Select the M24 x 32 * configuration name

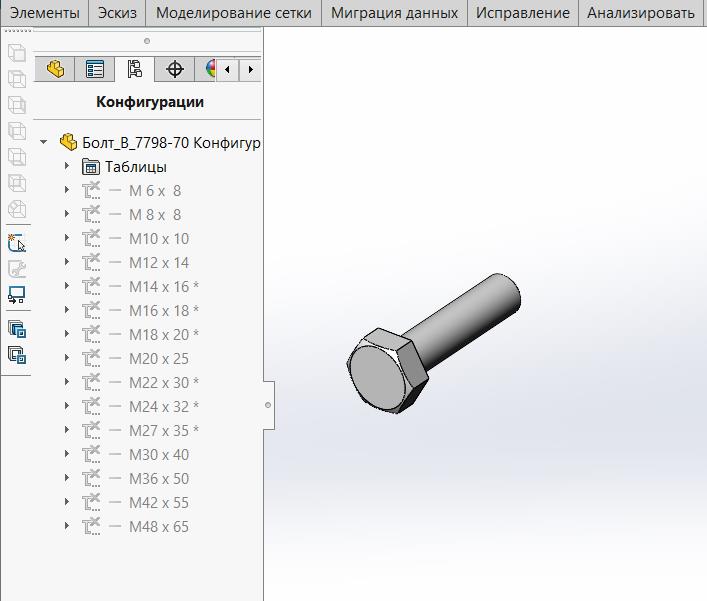point(164,407)
